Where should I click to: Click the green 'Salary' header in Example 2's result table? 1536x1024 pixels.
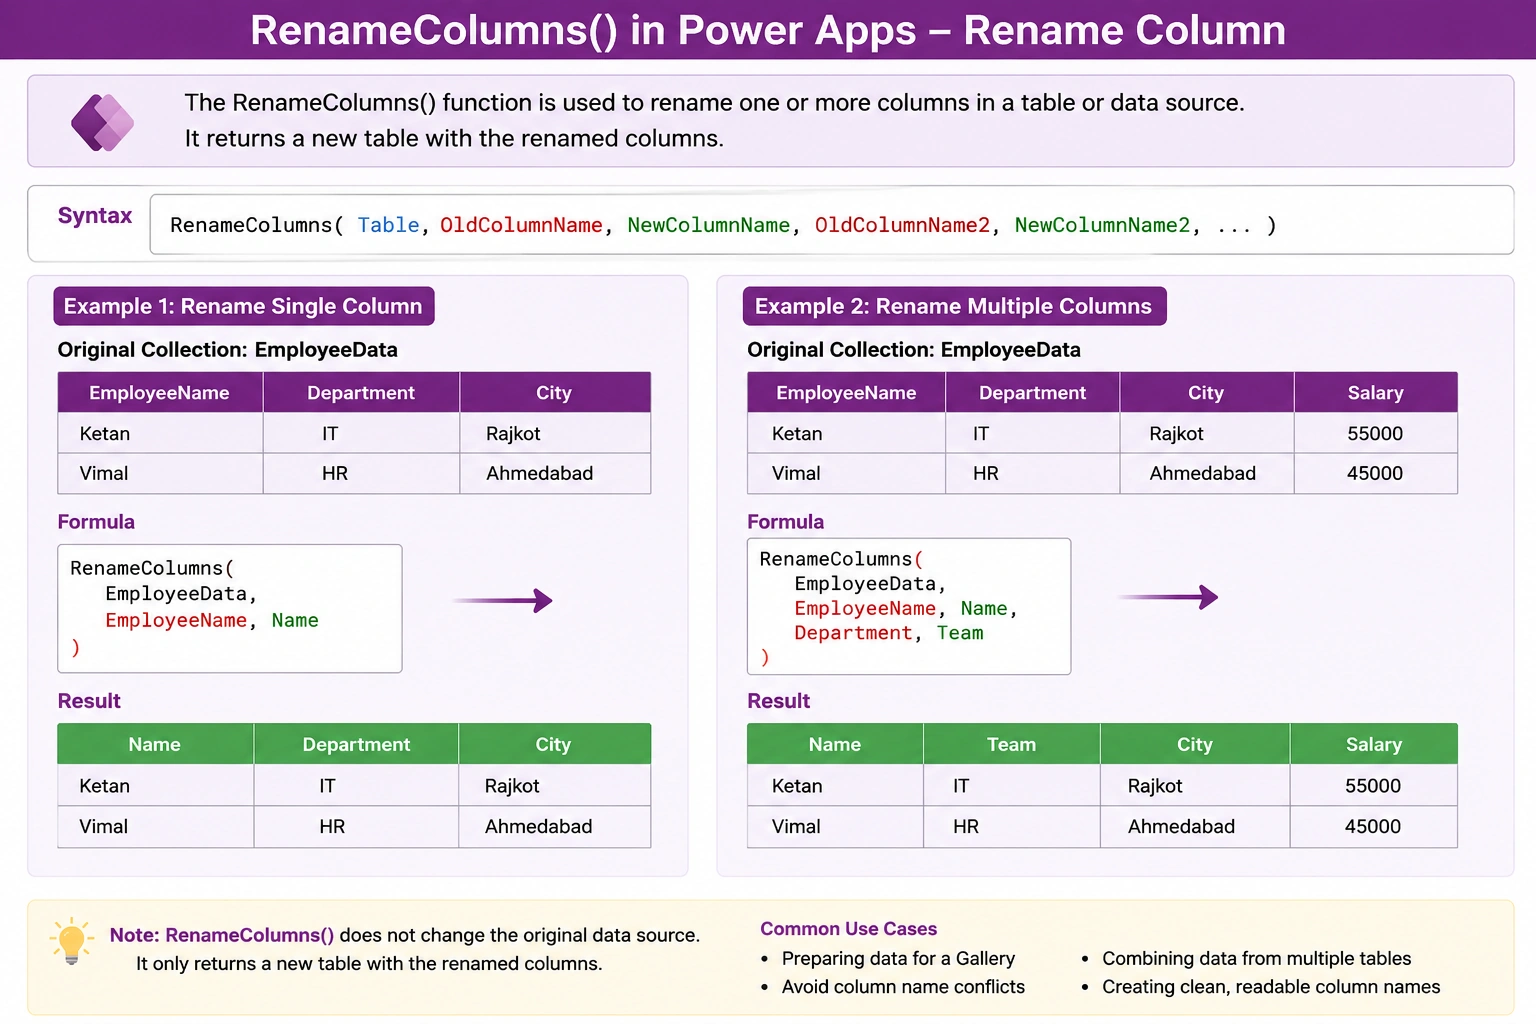tap(1374, 744)
